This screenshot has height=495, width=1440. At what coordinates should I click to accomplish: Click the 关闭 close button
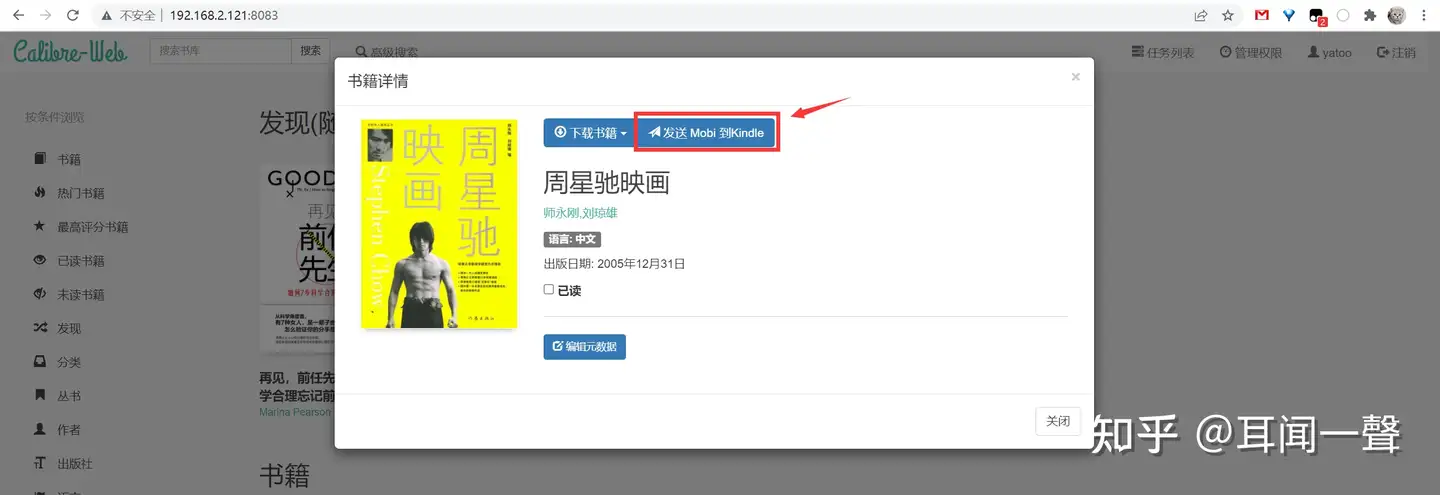pos(1058,421)
